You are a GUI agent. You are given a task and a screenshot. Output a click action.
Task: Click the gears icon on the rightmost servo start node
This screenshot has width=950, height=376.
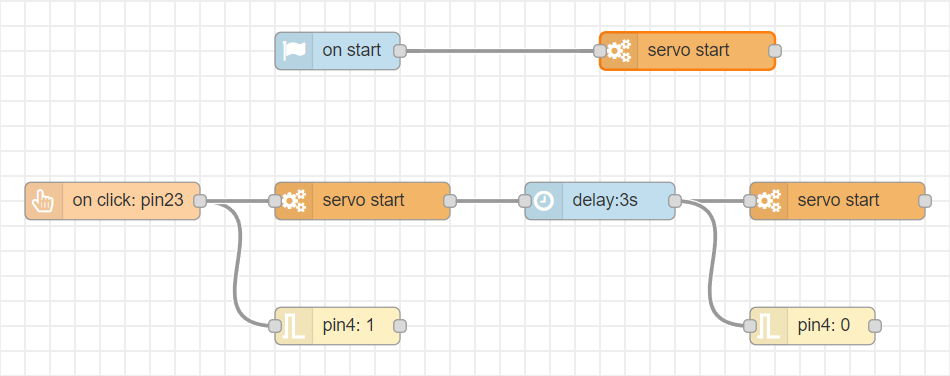coord(769,200)
